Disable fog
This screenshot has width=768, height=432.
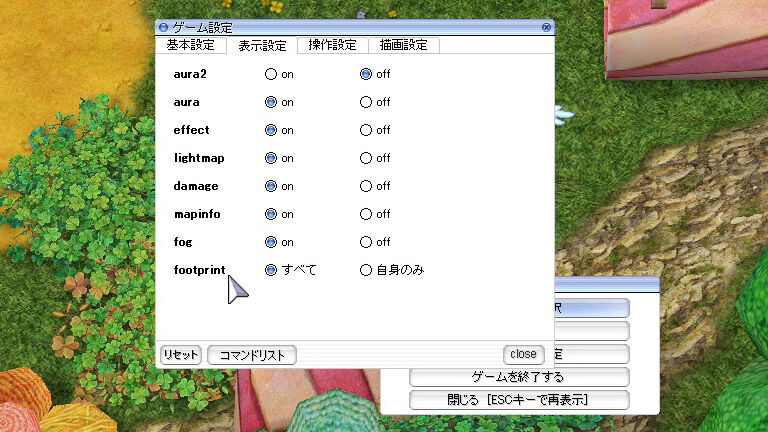point(366,242)
